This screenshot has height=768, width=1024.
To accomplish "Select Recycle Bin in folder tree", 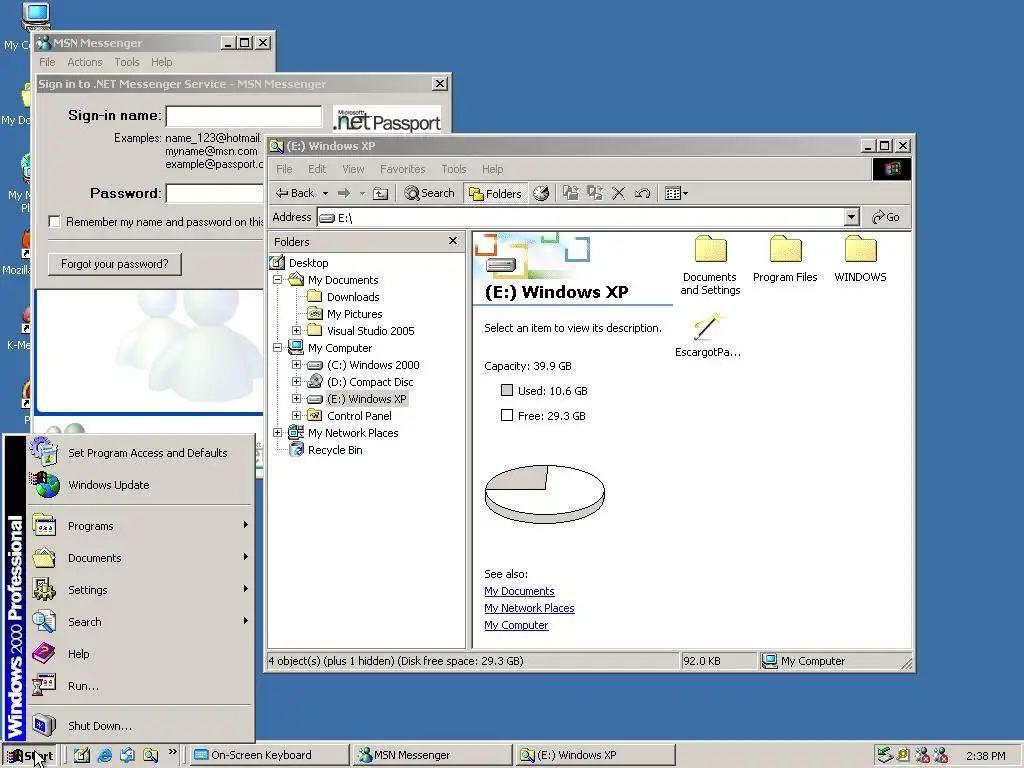I will (334, 450).
